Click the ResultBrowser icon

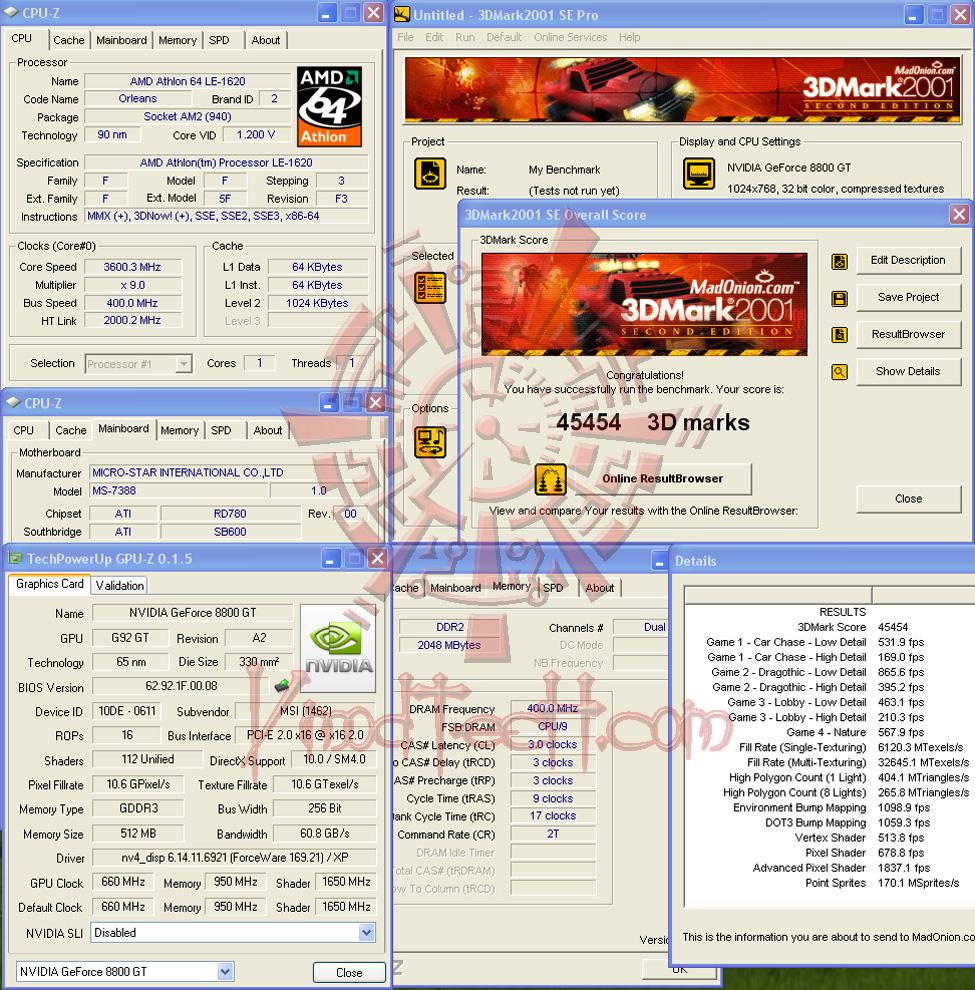(839, 335)
